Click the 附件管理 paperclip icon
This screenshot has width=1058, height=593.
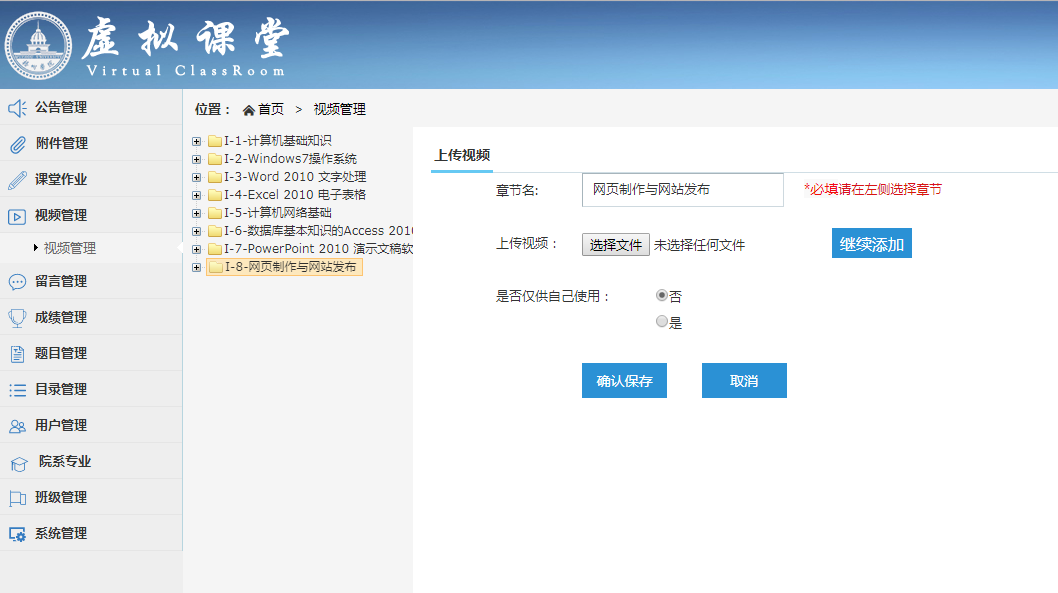point(17,144)
